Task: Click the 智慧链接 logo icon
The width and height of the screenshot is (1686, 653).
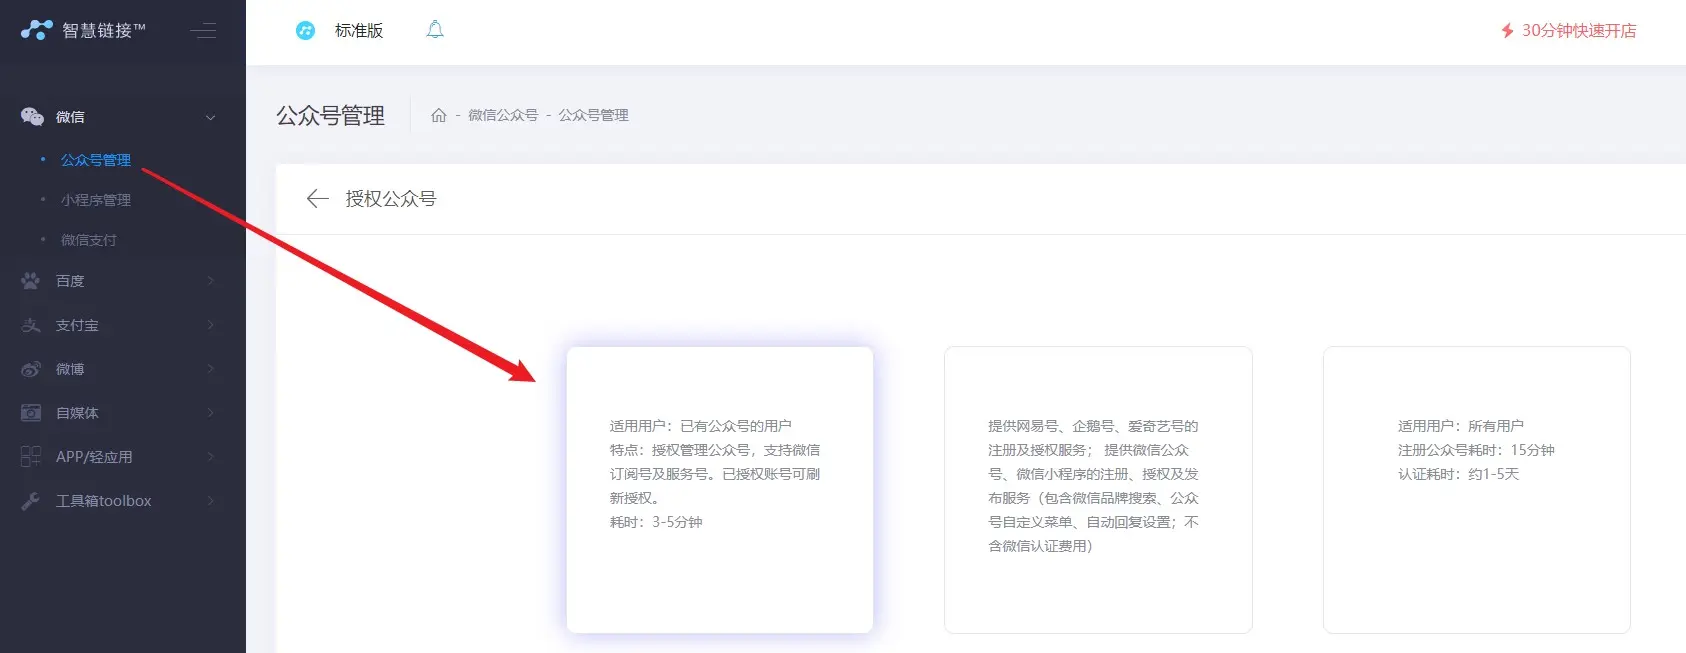Action: coord(36,30)
